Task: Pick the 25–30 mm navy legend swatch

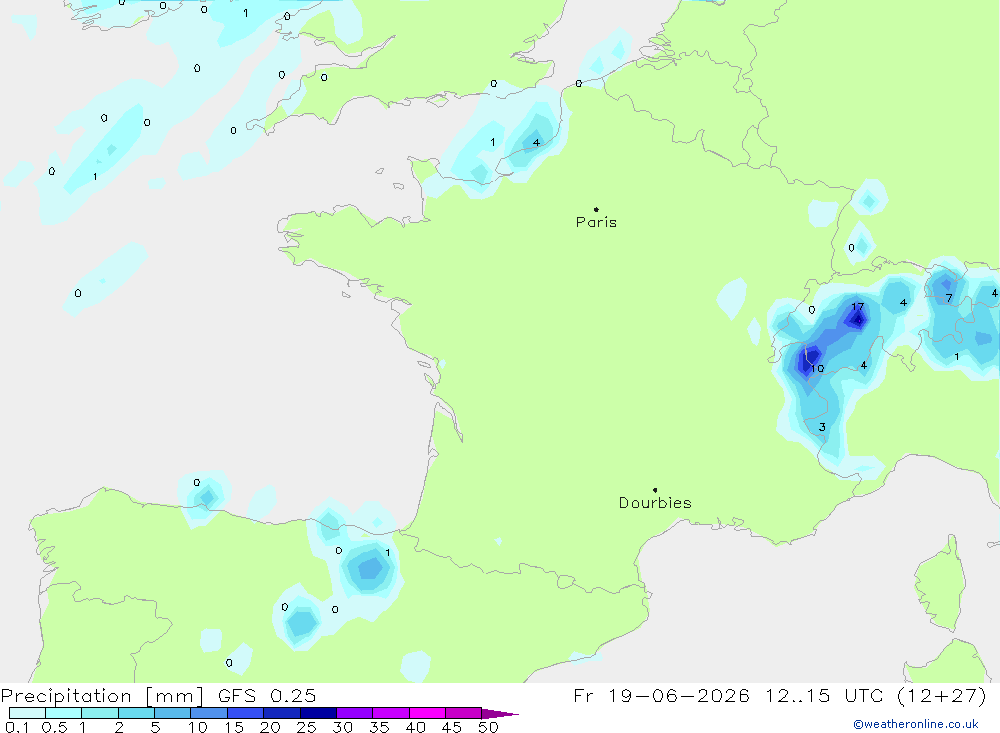Action: pyautogui.click(x=318, y=713)
